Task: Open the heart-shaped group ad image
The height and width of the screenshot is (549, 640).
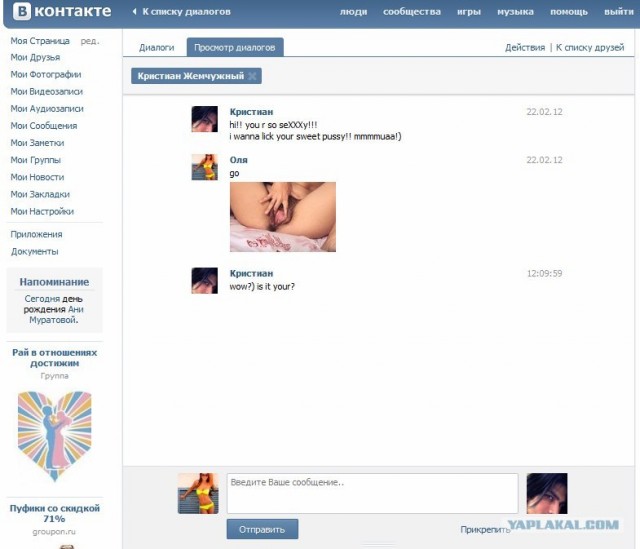Action: 55,436
